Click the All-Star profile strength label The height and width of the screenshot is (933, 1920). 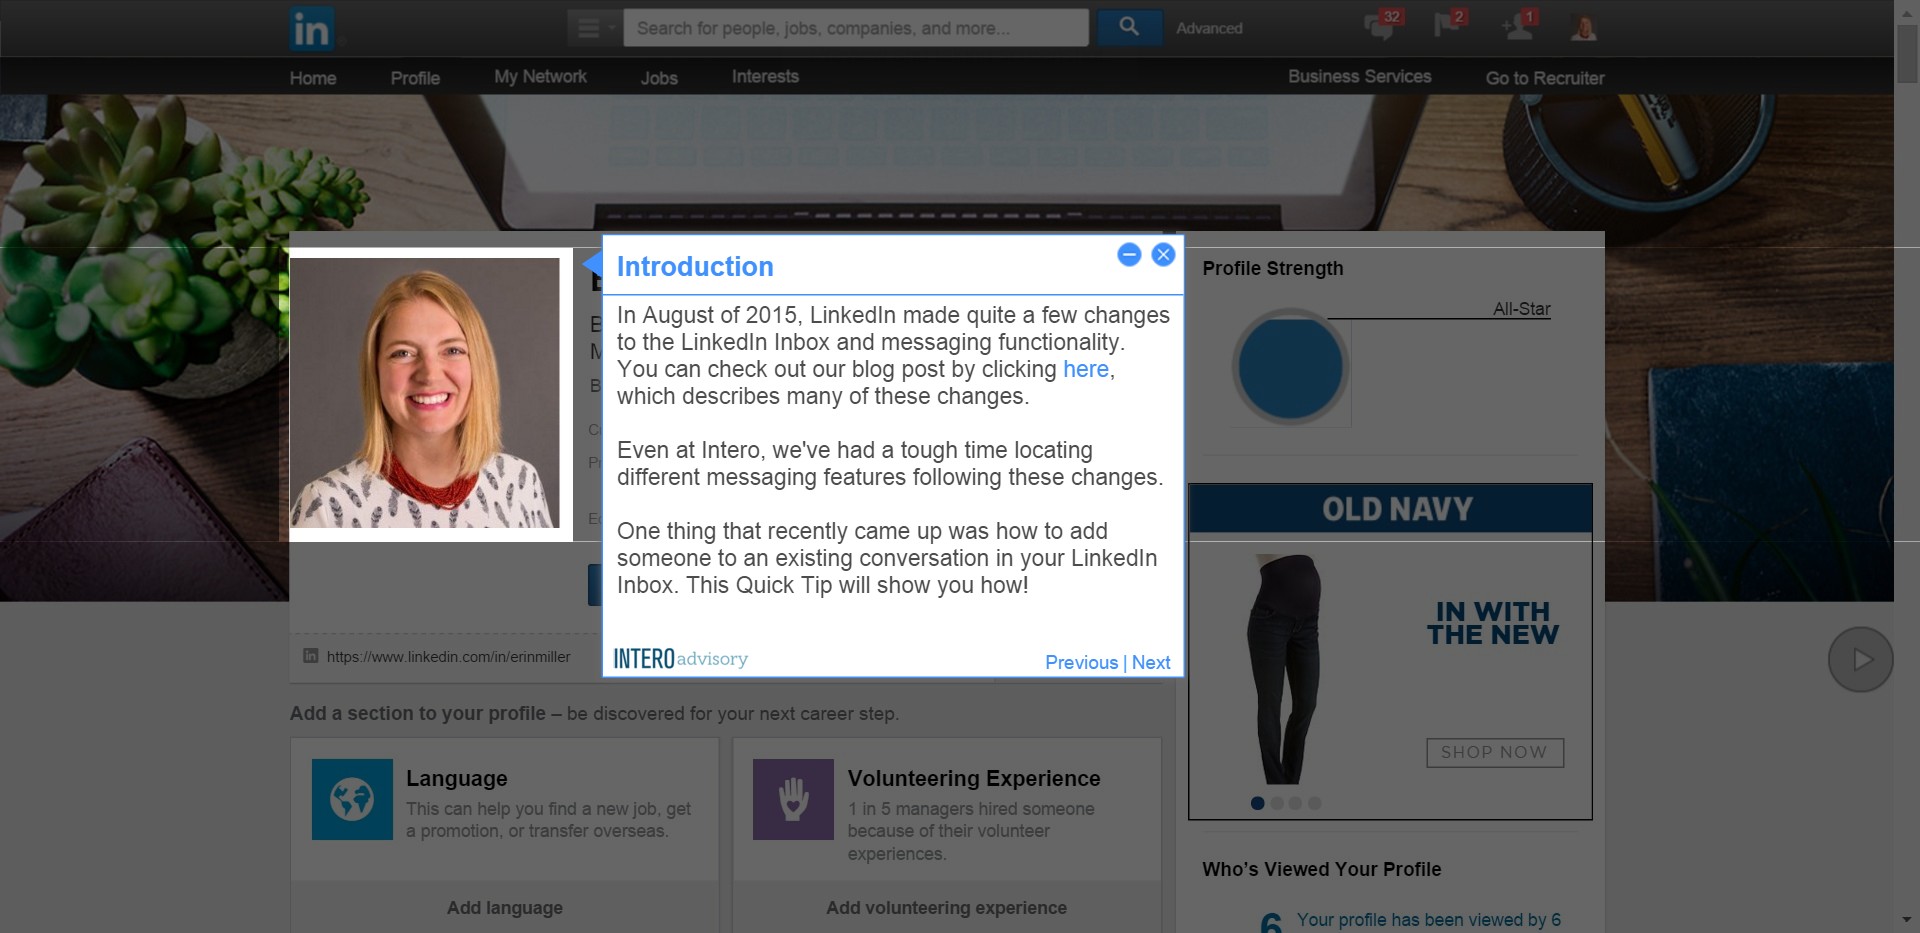1521,309
